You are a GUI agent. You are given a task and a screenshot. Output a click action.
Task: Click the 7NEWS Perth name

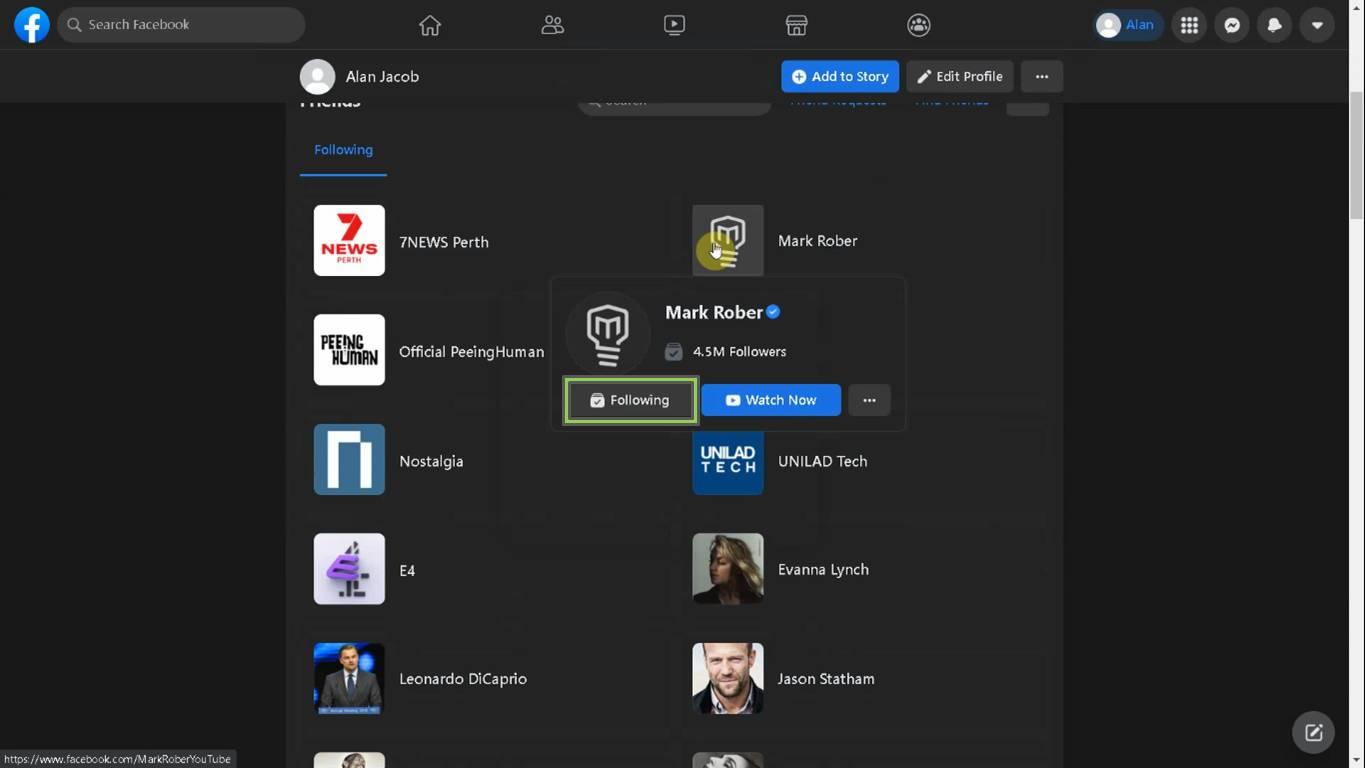444,242
